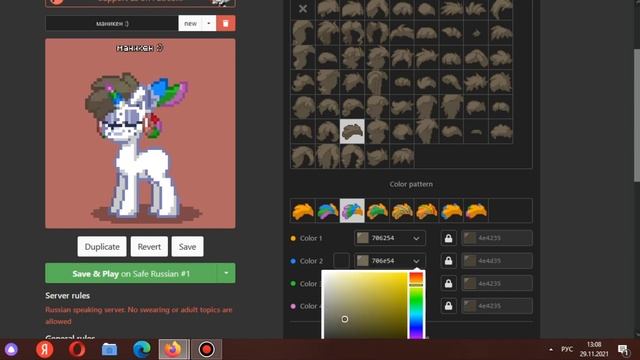
Task: Choose the unselected blue-green-purple color pattern
Action: coord(328,211)
